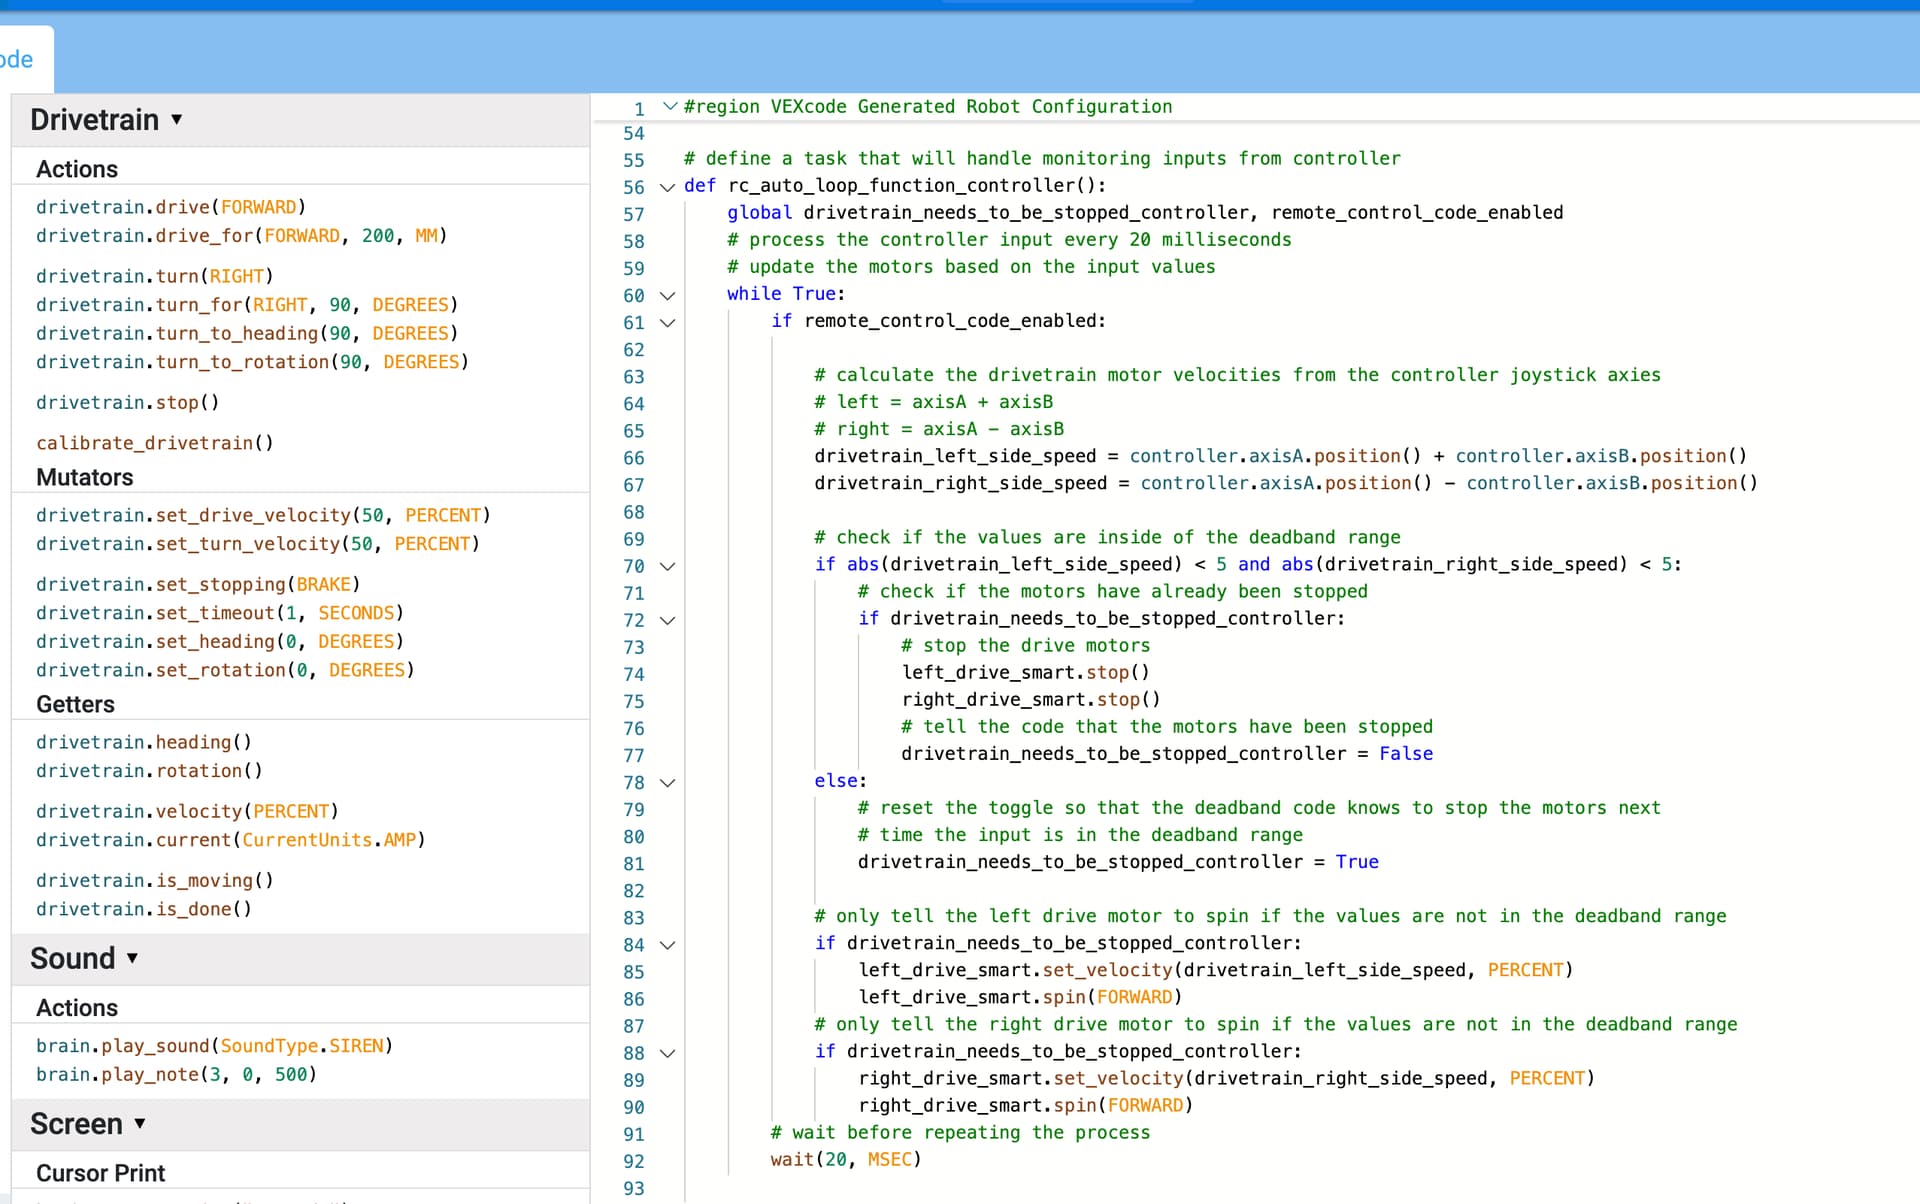Click line number 92 in the gutter

point(634,1161)
